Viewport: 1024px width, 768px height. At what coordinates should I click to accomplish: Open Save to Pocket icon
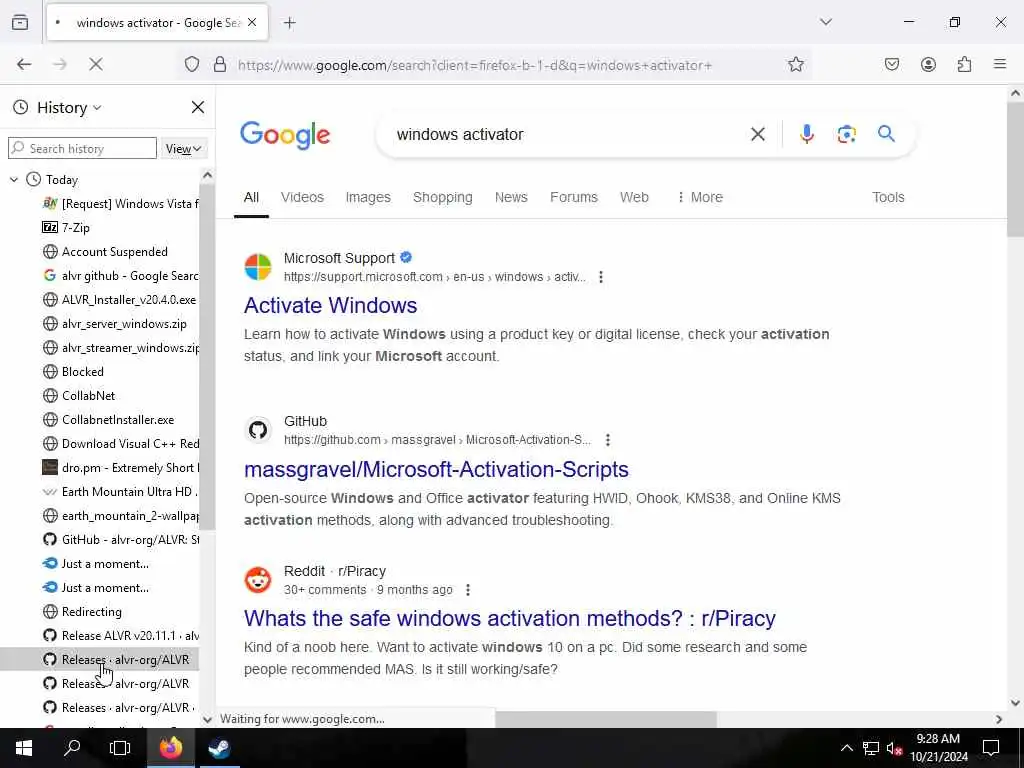(892, 64)
